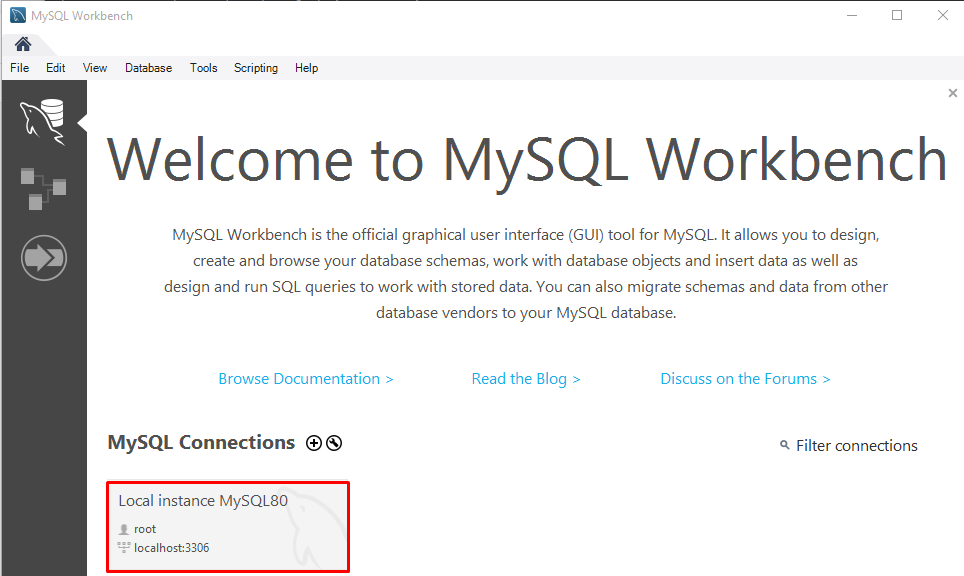Open the File menu
This screenshot has height=576, width=964.
pos(20,68)
